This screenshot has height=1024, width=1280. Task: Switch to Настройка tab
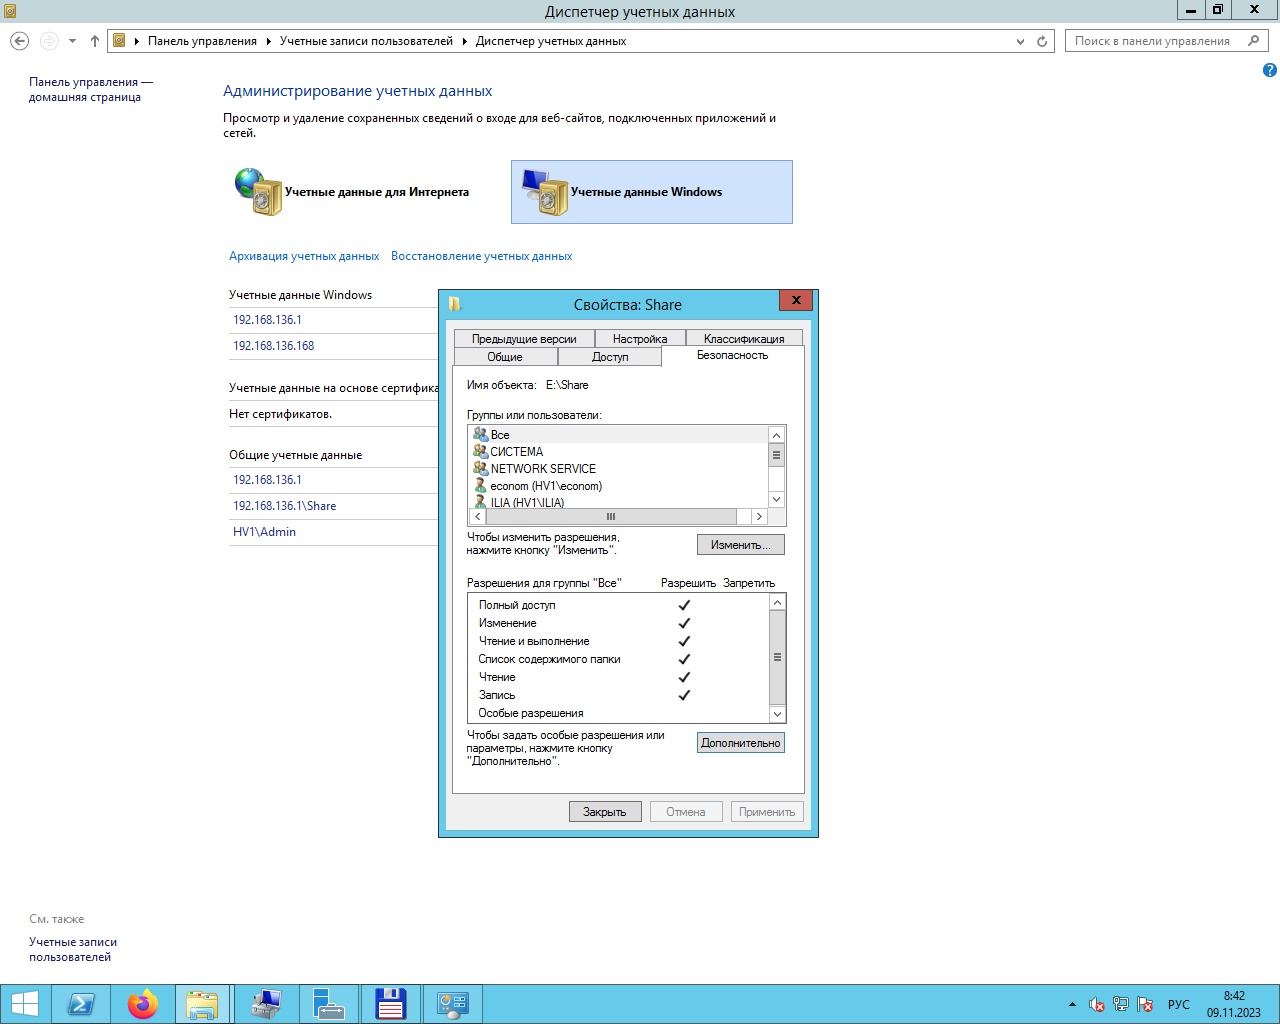[640, 339]
